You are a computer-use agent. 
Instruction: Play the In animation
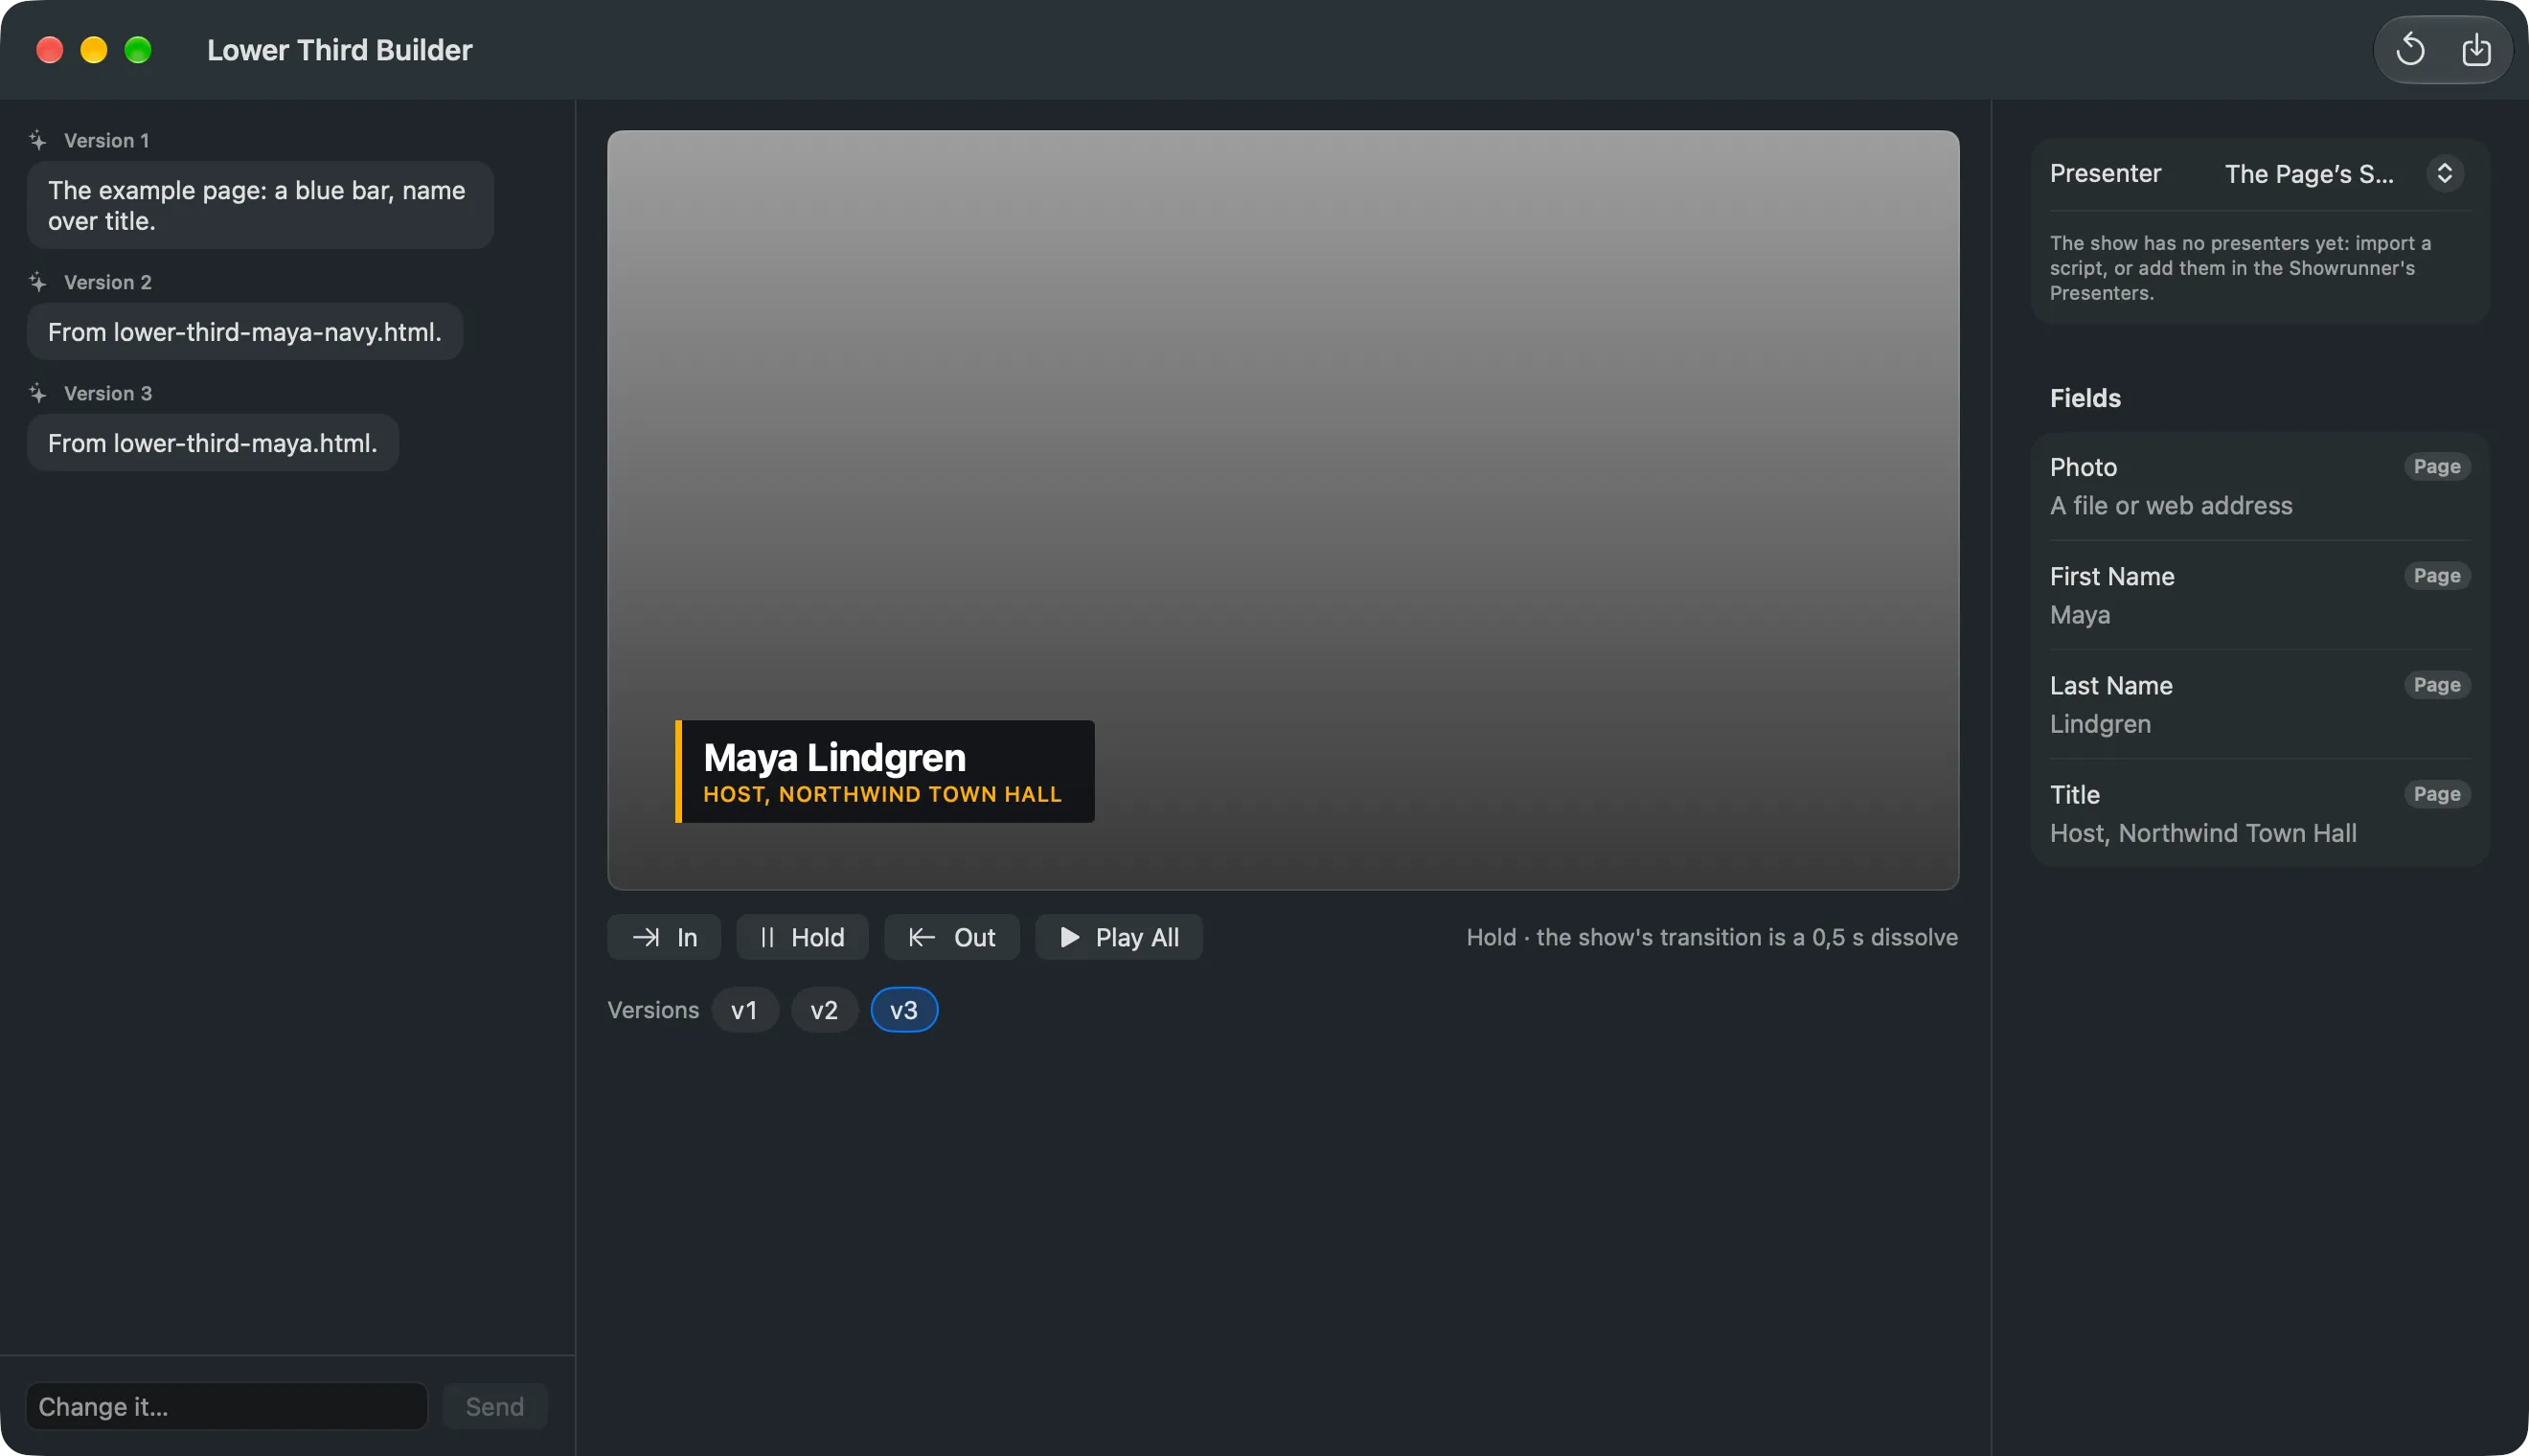pyautogui.click(x=664, y=937)
